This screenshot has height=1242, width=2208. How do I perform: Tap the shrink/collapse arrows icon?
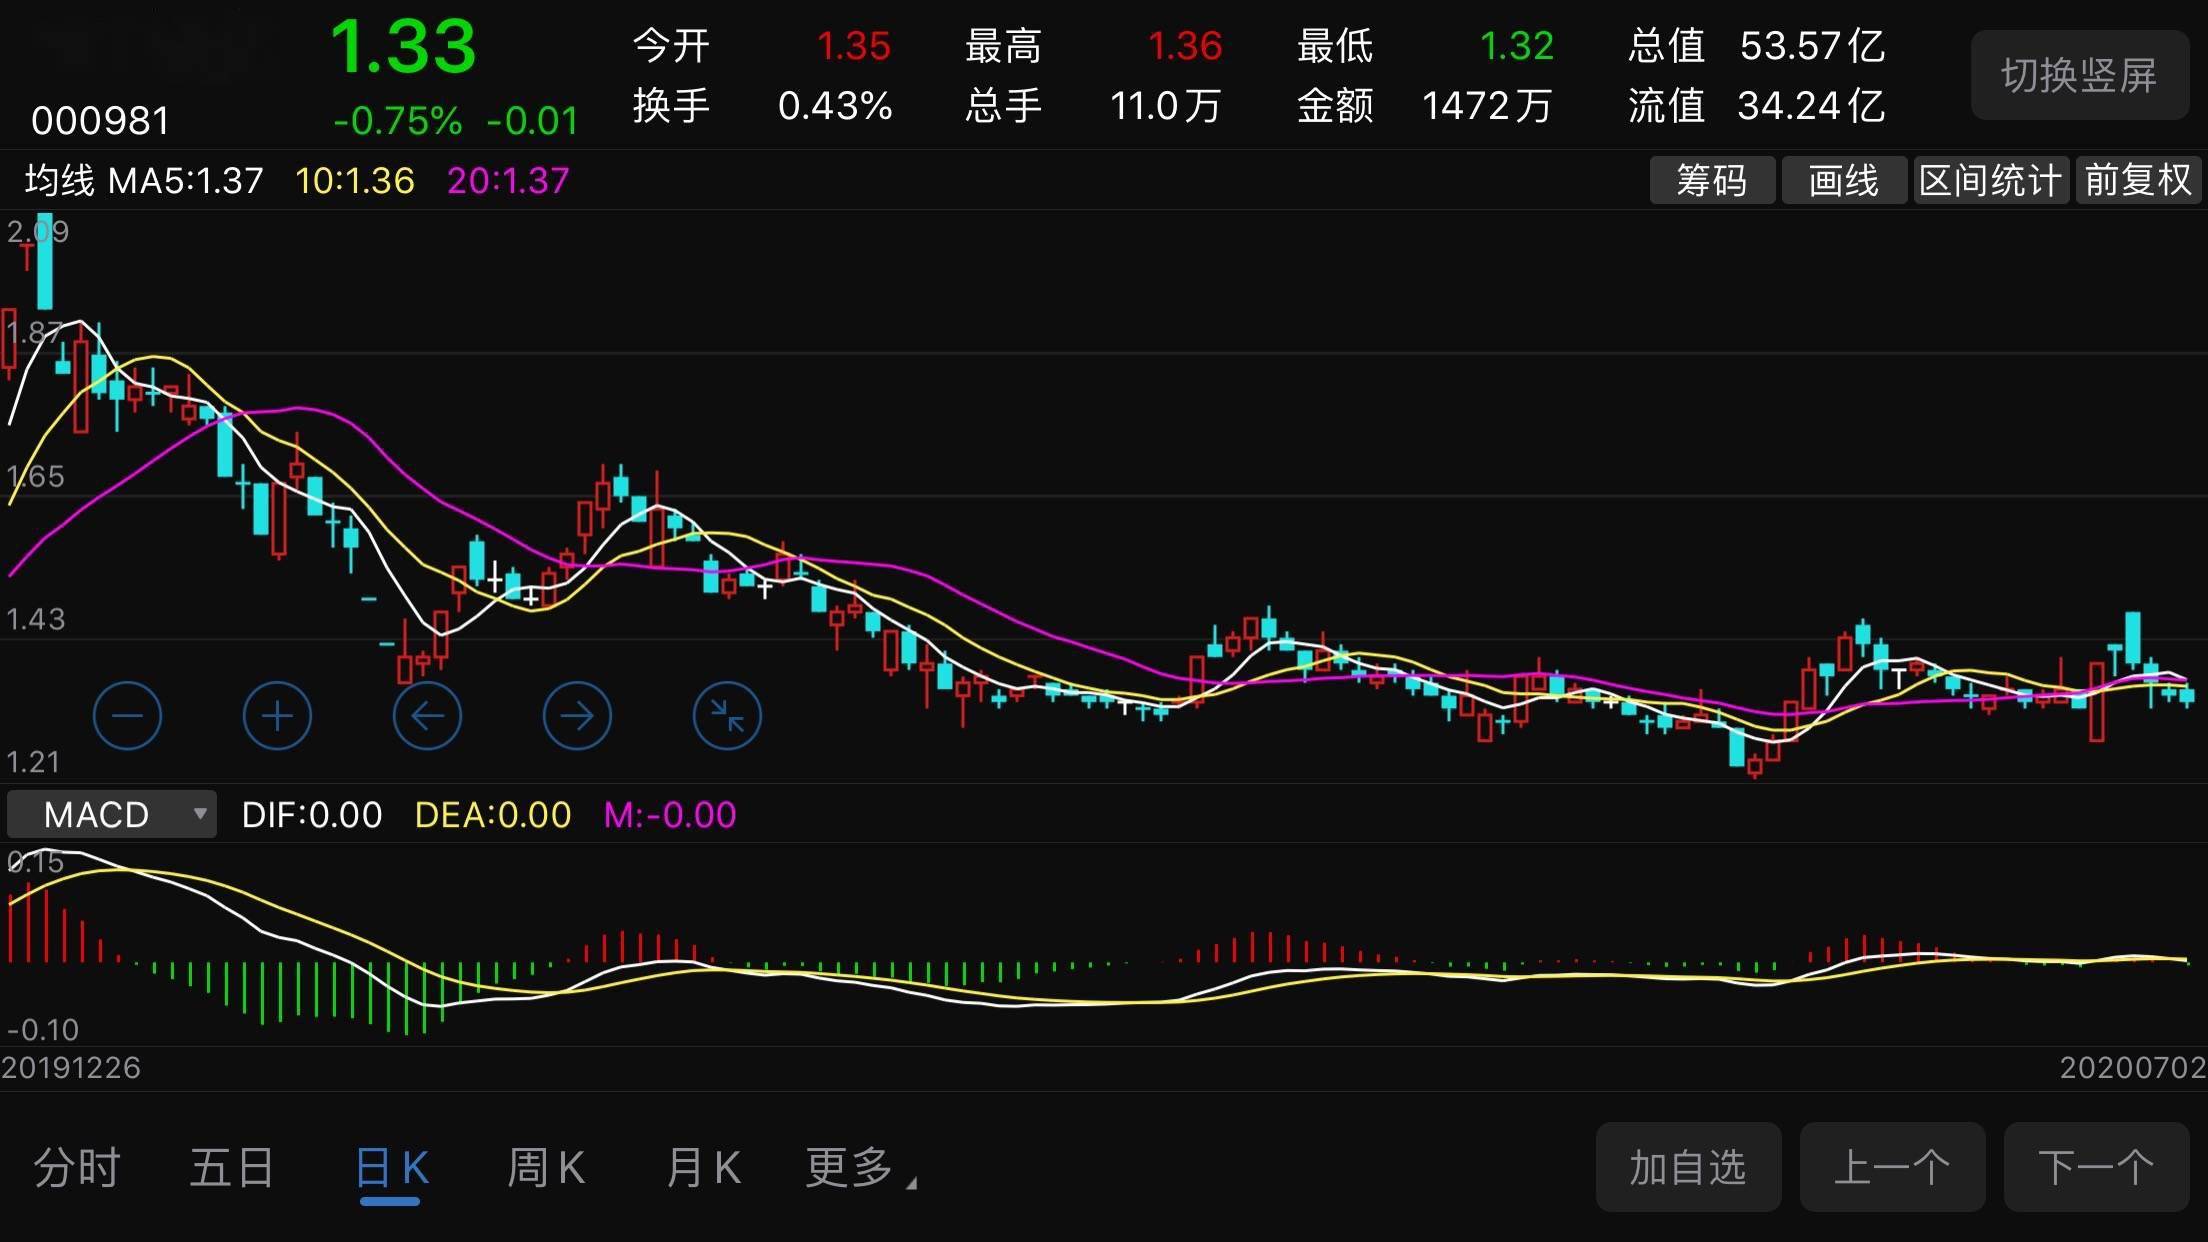[x=727, y=716]
